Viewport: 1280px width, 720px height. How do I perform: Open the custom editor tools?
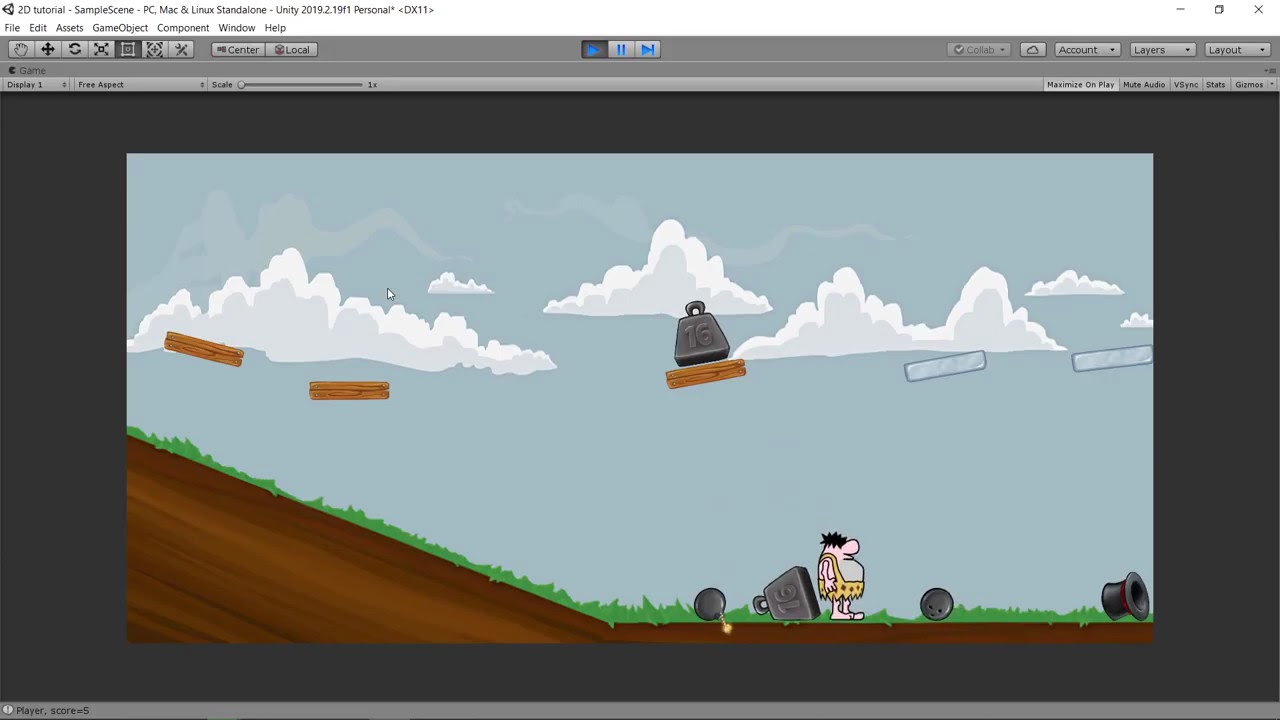181,49
